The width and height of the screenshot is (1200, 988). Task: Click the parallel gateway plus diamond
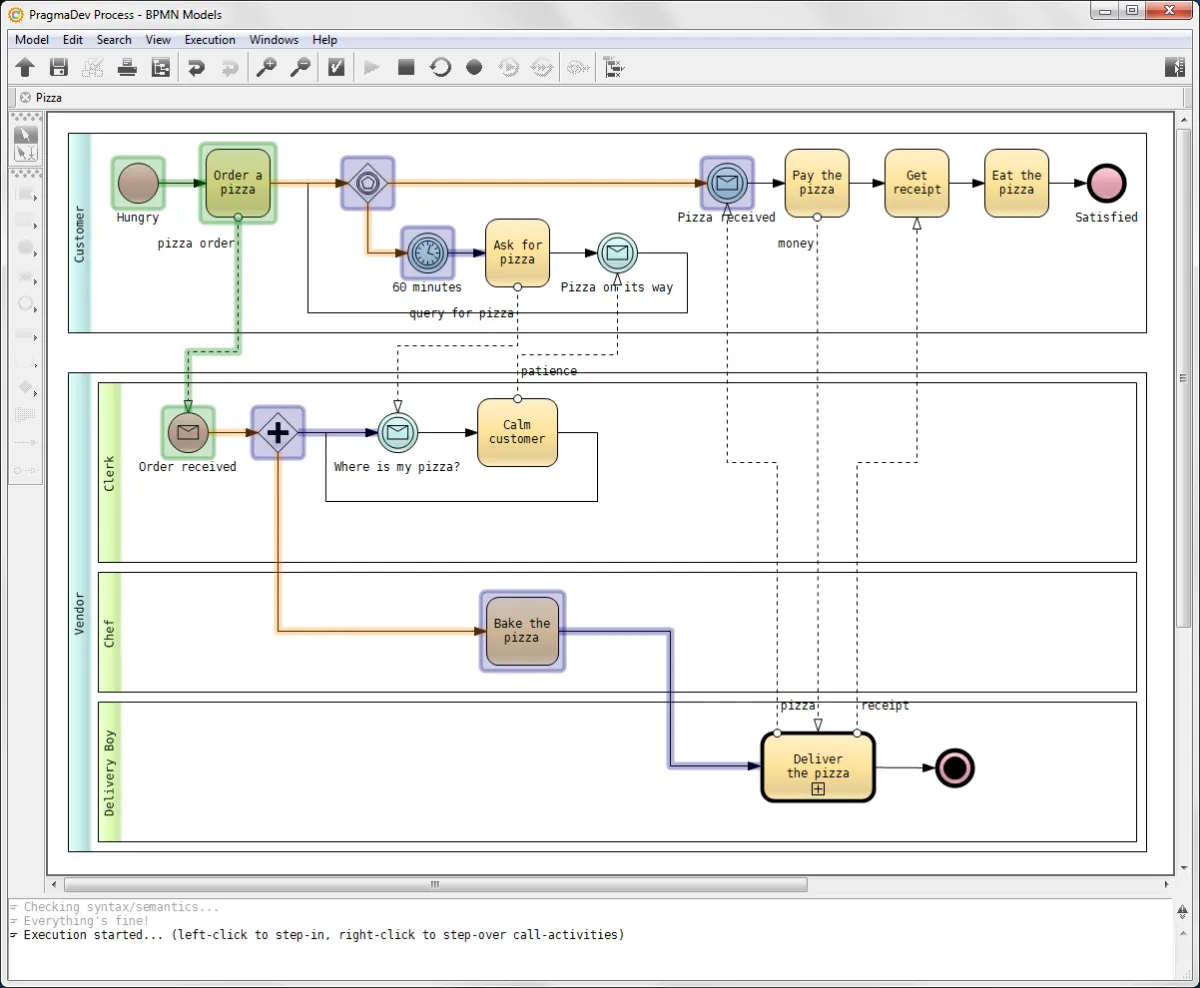[277, 433]
